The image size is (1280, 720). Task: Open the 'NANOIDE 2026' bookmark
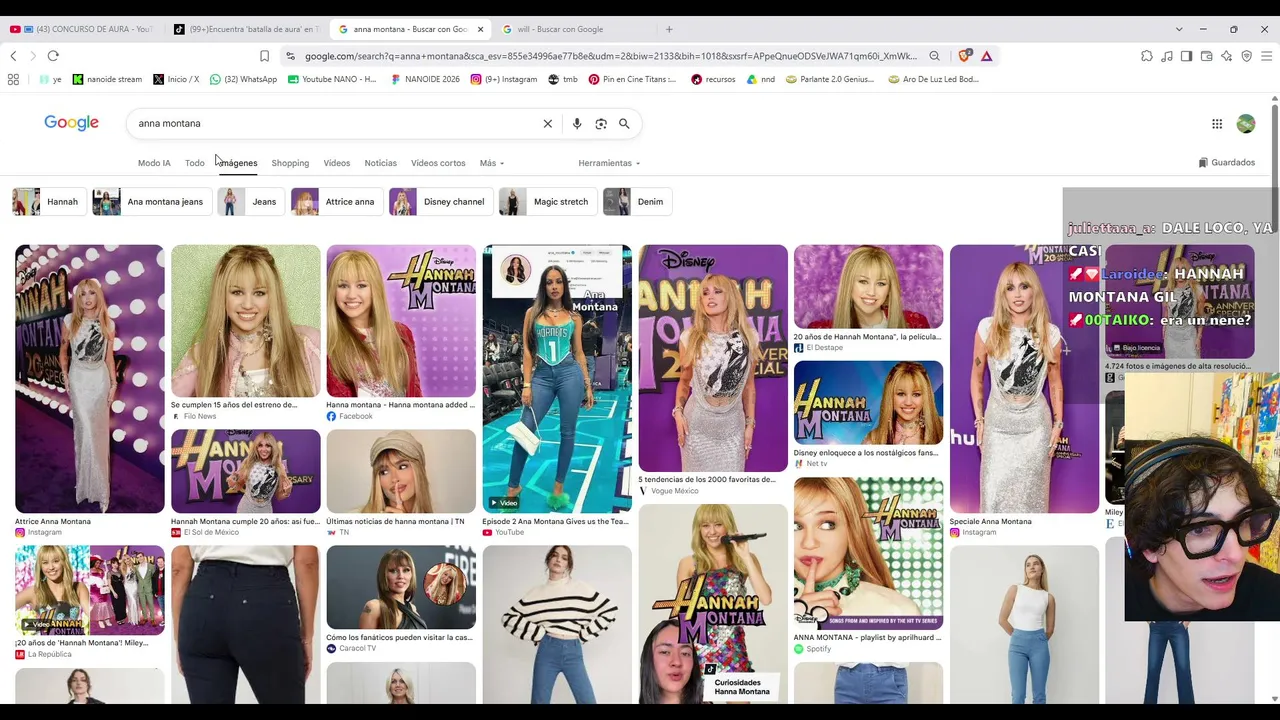click(x=425, y=79)
